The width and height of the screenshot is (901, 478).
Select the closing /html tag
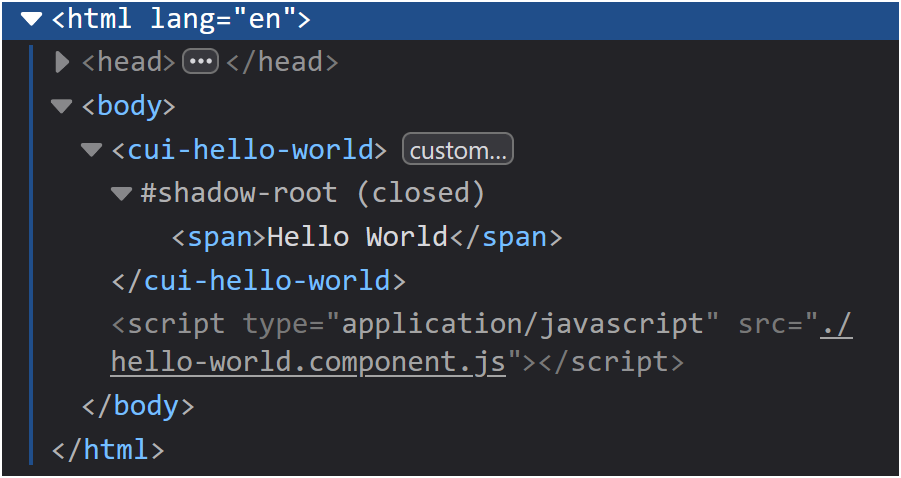coord(108,450)
